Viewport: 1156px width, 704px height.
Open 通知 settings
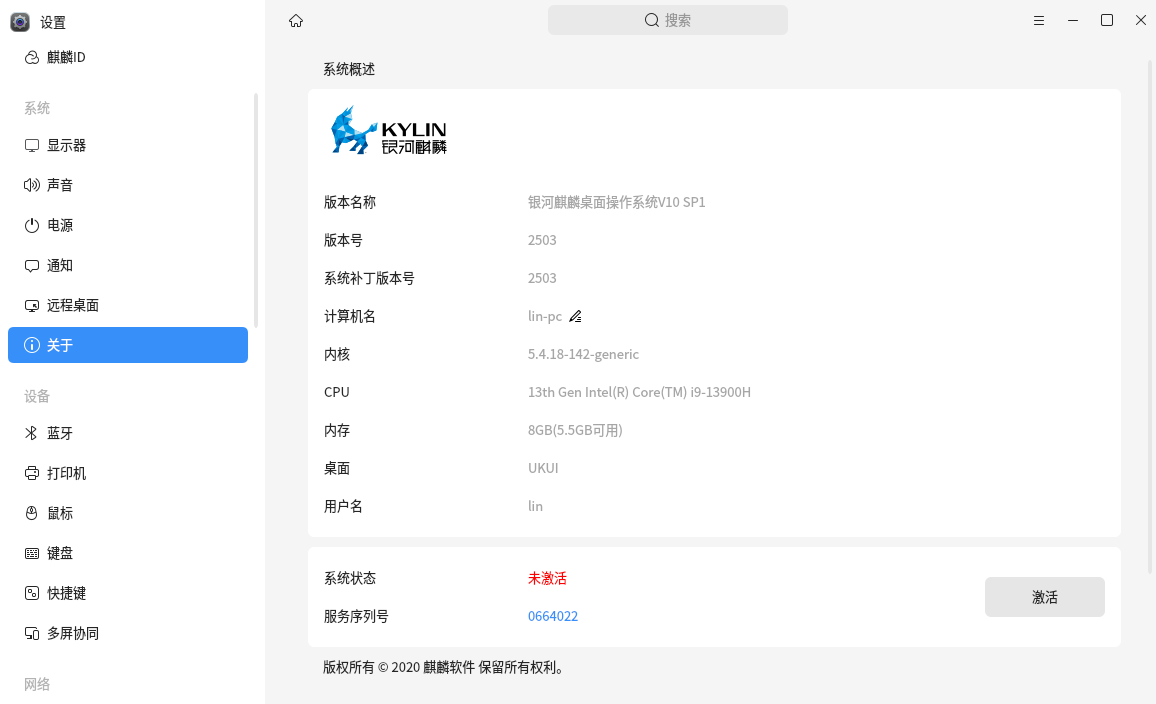[128, 265]
